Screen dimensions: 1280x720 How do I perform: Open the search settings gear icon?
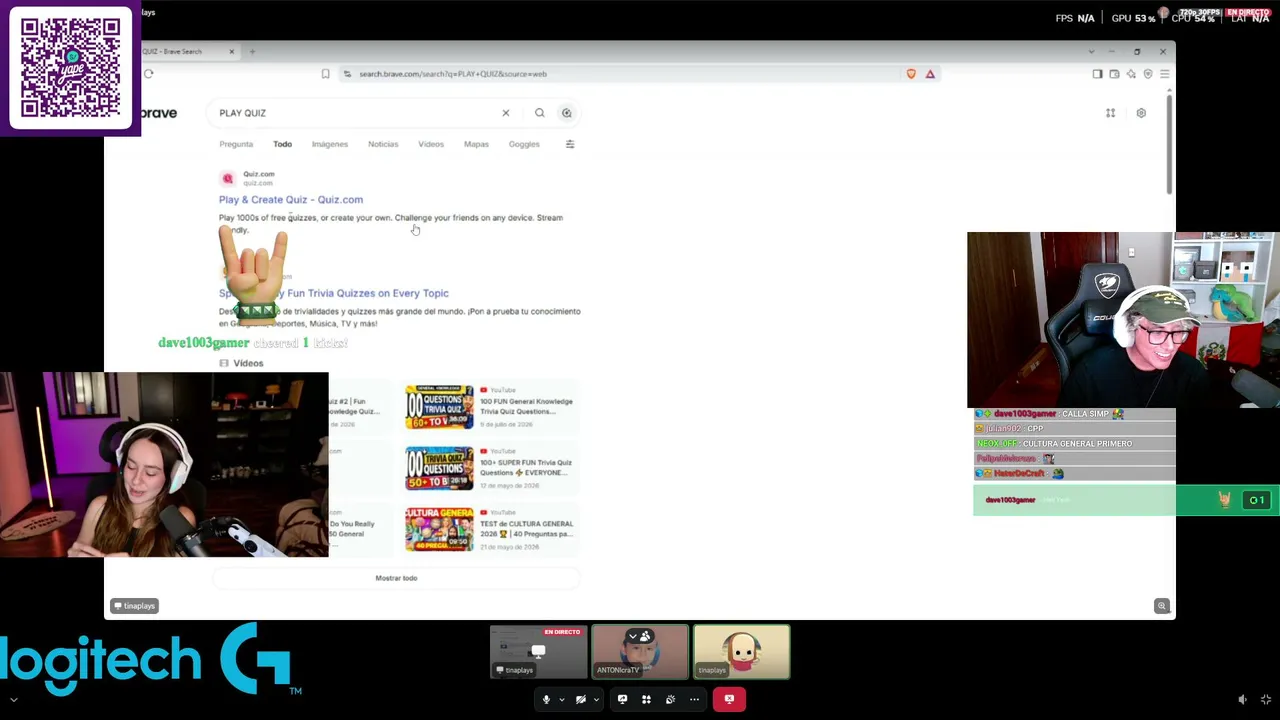pos(1141,113)
